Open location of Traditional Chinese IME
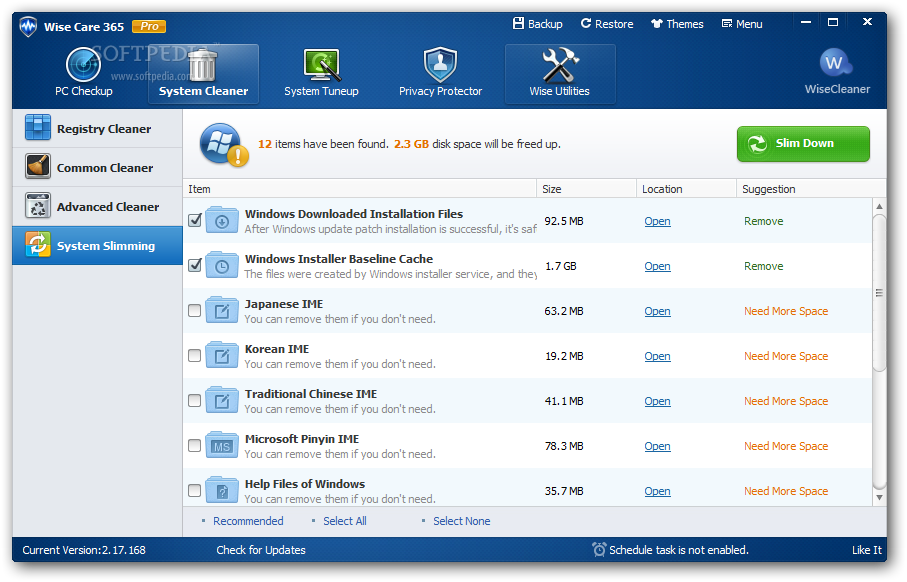Image resolution: width=907 pixels, height=582 pixels. (x=657, y=401)
